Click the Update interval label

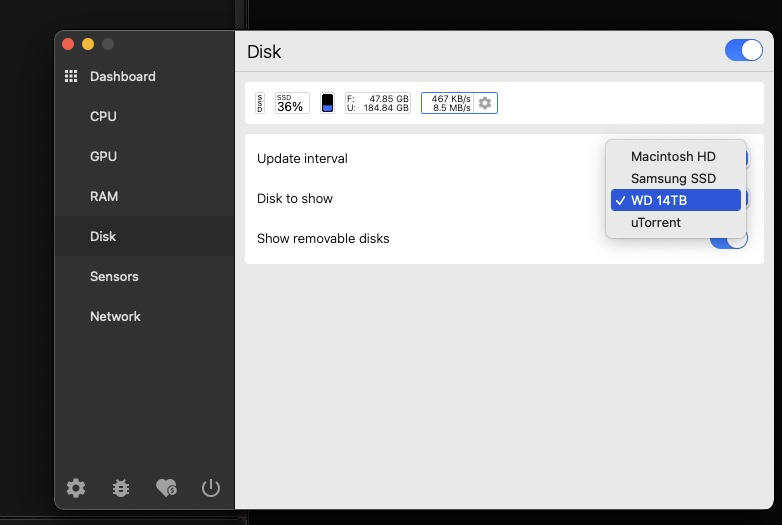302,159
